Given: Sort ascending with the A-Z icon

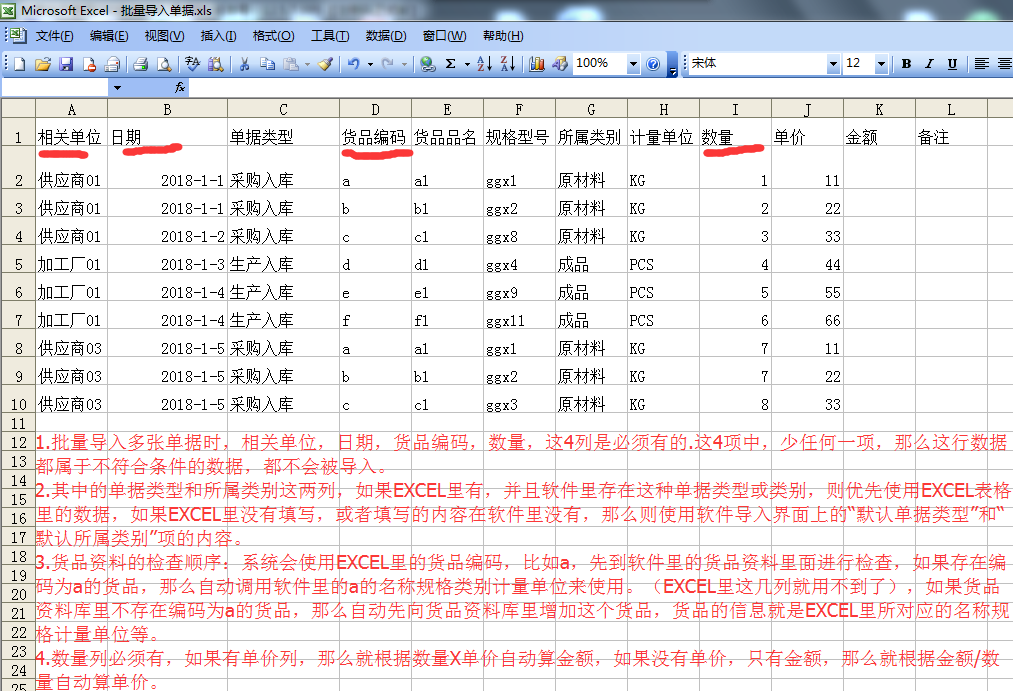Looking at the screenshot, I should [483, 64].
